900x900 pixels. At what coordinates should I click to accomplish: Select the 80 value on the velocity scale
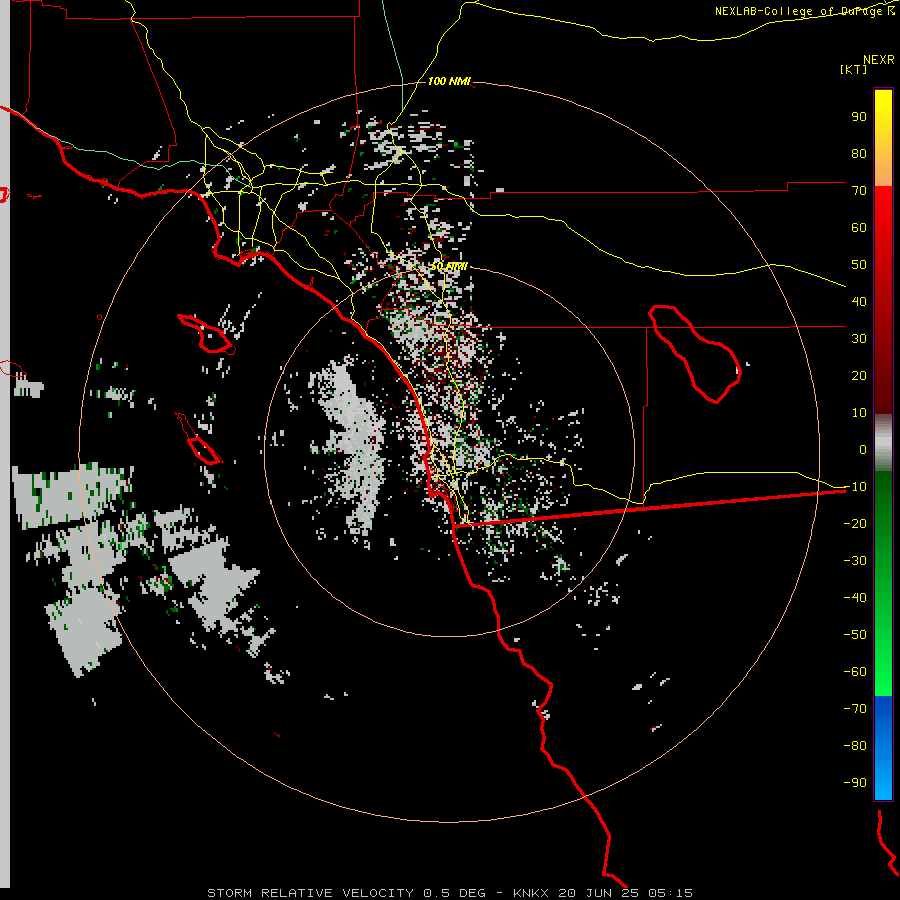click(x=859, y=153)
